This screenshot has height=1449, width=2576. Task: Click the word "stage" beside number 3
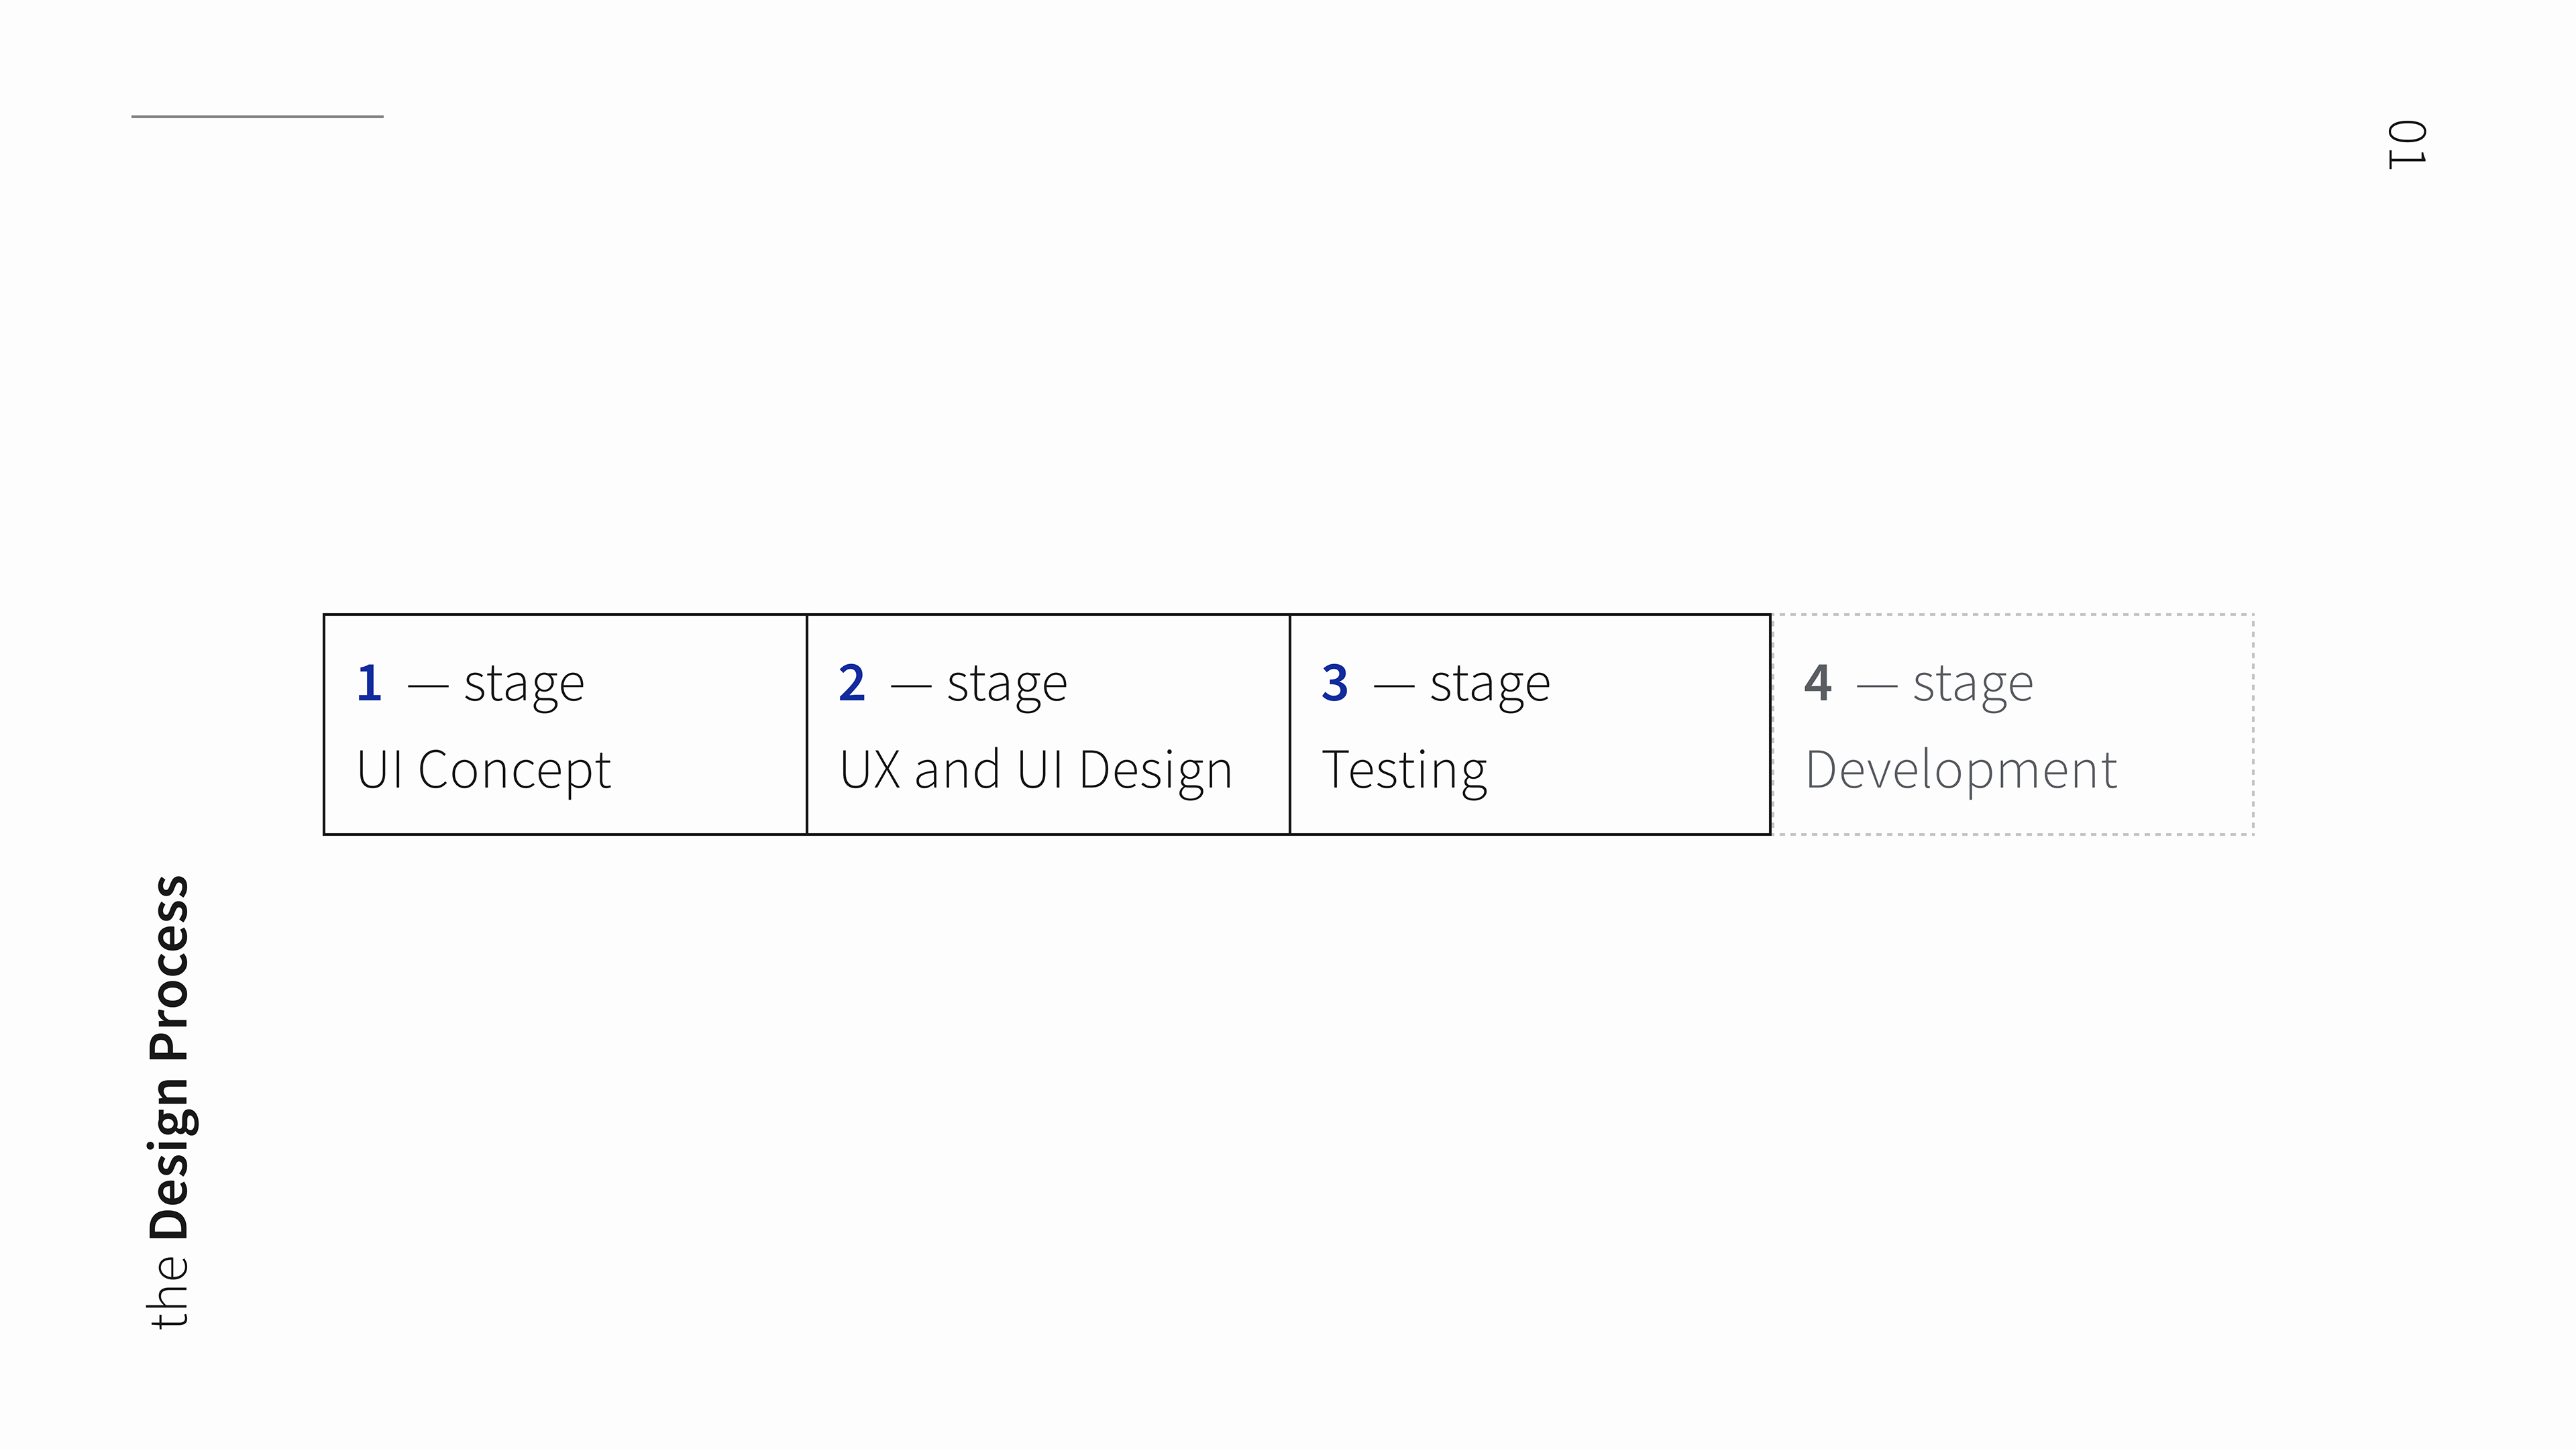tap(1490, 686)
